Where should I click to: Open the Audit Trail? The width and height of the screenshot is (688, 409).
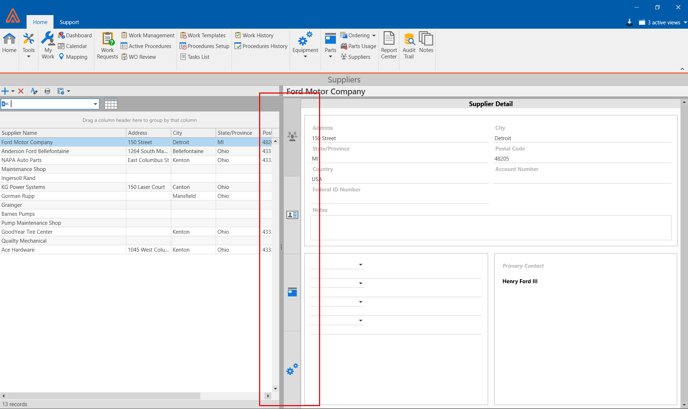409,45
